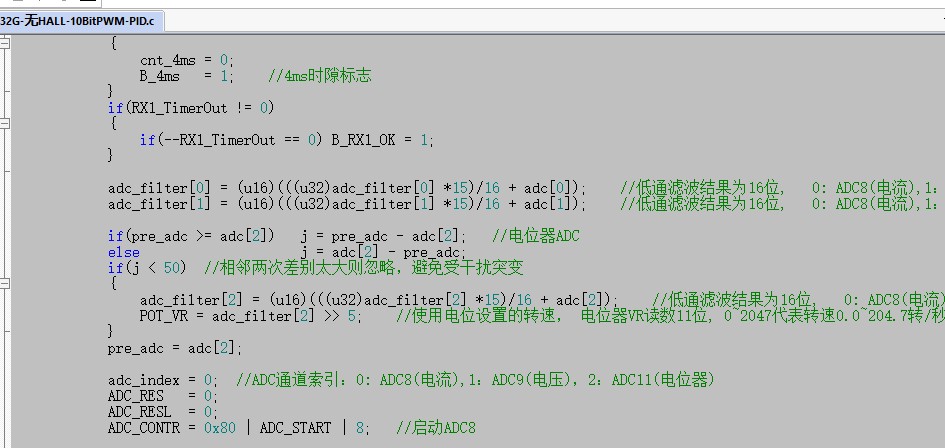Click the 'adc_filter[1] =' assignment line
The height and width of the screenshot is (448, 945).
(x=348, y=204)
